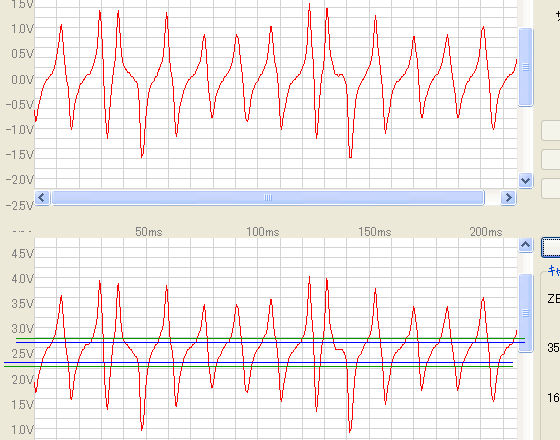
Task: Click the 200ms time axis label
Action: click(x=486, y=232)
